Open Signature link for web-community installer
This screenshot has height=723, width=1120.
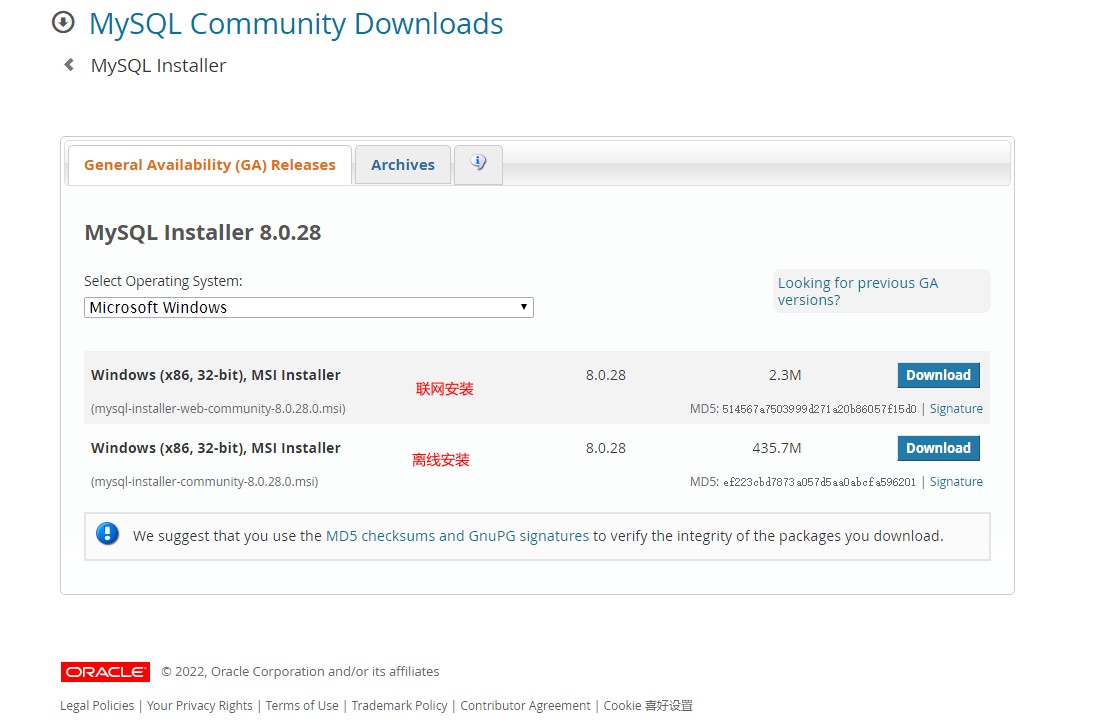pos(956,409)
